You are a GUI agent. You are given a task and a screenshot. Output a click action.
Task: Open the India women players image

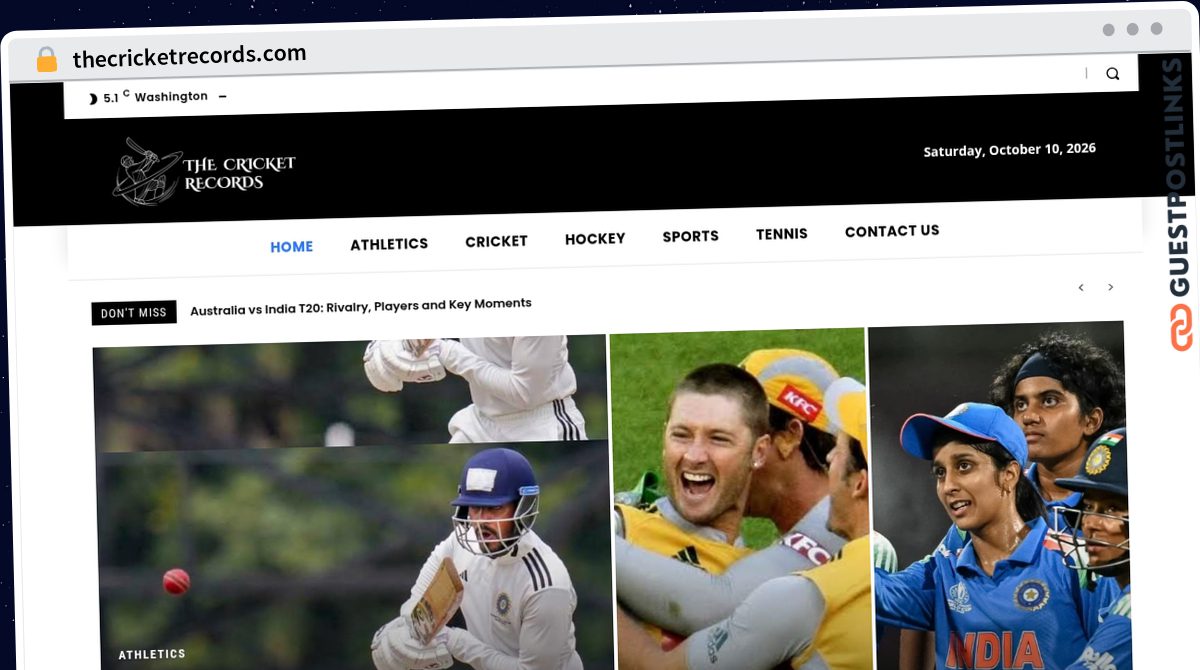[x=1000, y=497]
